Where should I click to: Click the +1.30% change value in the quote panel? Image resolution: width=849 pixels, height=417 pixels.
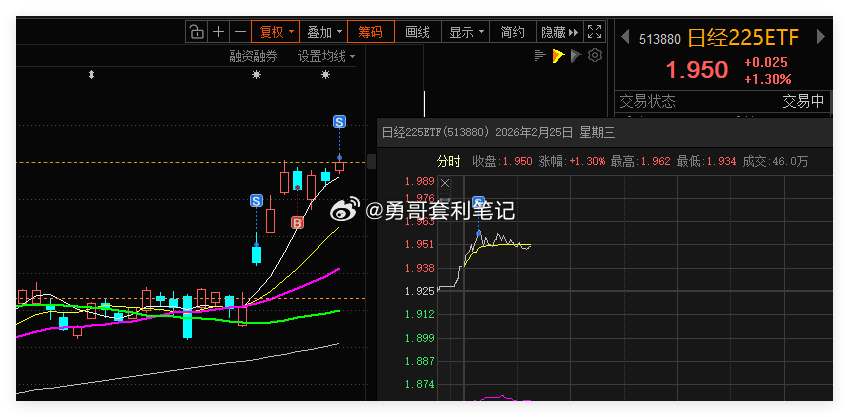pos(768,80)
